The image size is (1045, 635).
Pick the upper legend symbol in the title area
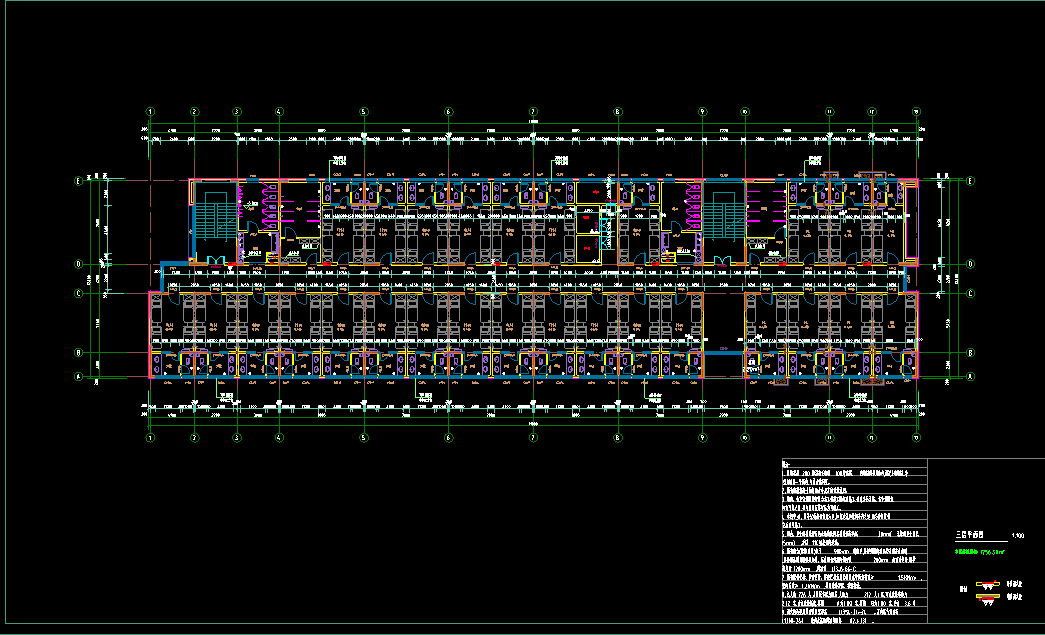pos(990,582)
